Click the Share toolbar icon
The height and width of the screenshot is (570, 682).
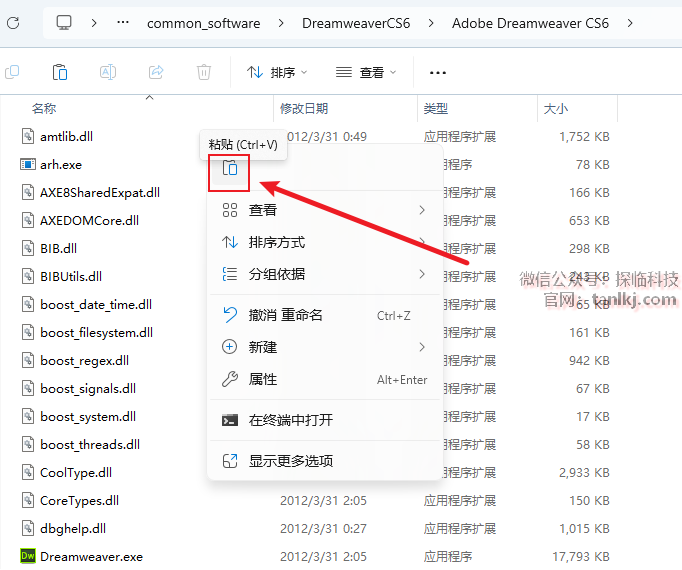pyautogui.click(x=156, y=72)
